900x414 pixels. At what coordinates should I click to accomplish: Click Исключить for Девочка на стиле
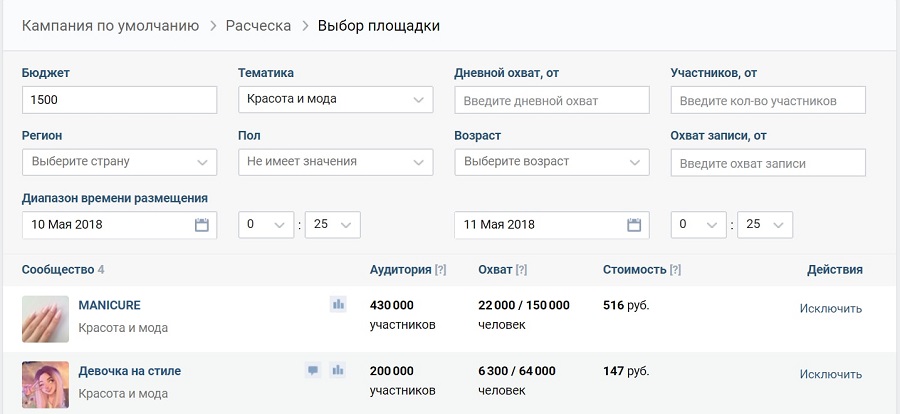pos(830,374)
